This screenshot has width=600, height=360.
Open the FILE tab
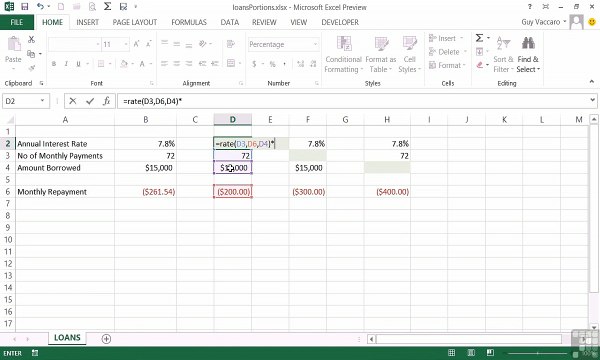coord(16,22)
